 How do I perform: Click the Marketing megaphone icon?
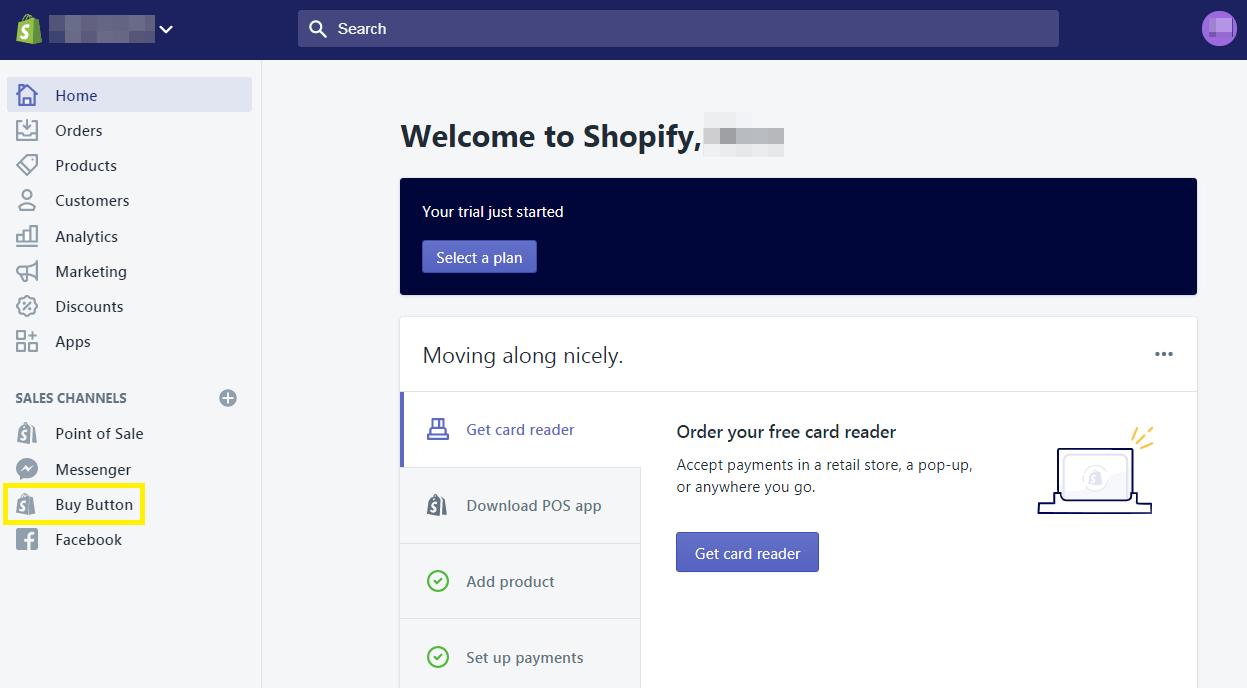[27, 271]
